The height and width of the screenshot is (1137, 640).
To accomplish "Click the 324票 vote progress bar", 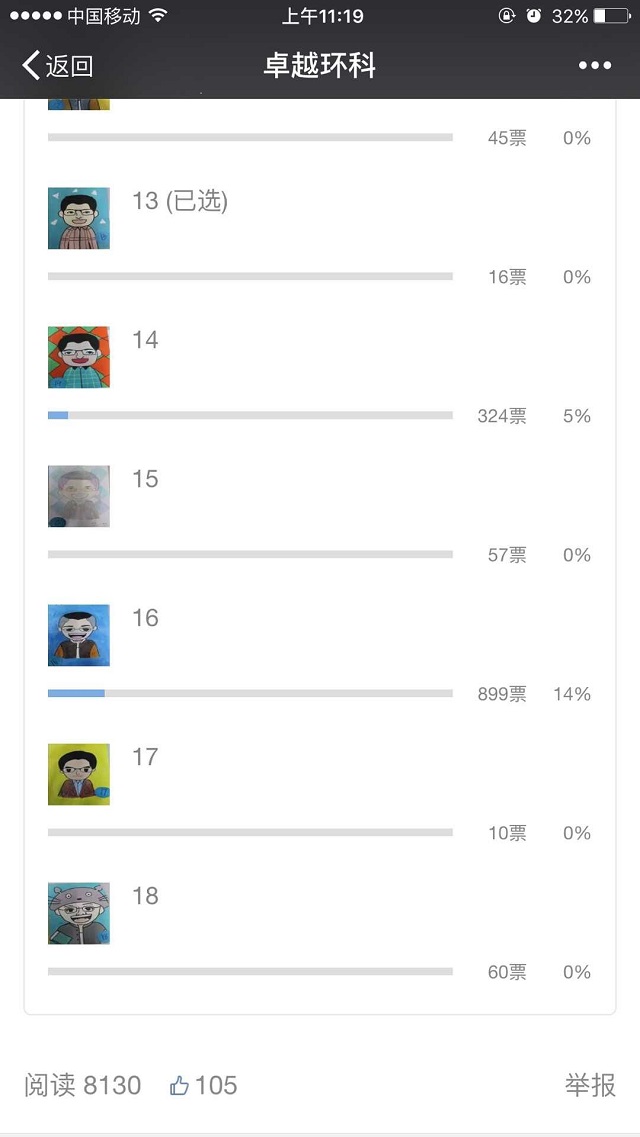I will pyautogui.click(x=250, y=415).
